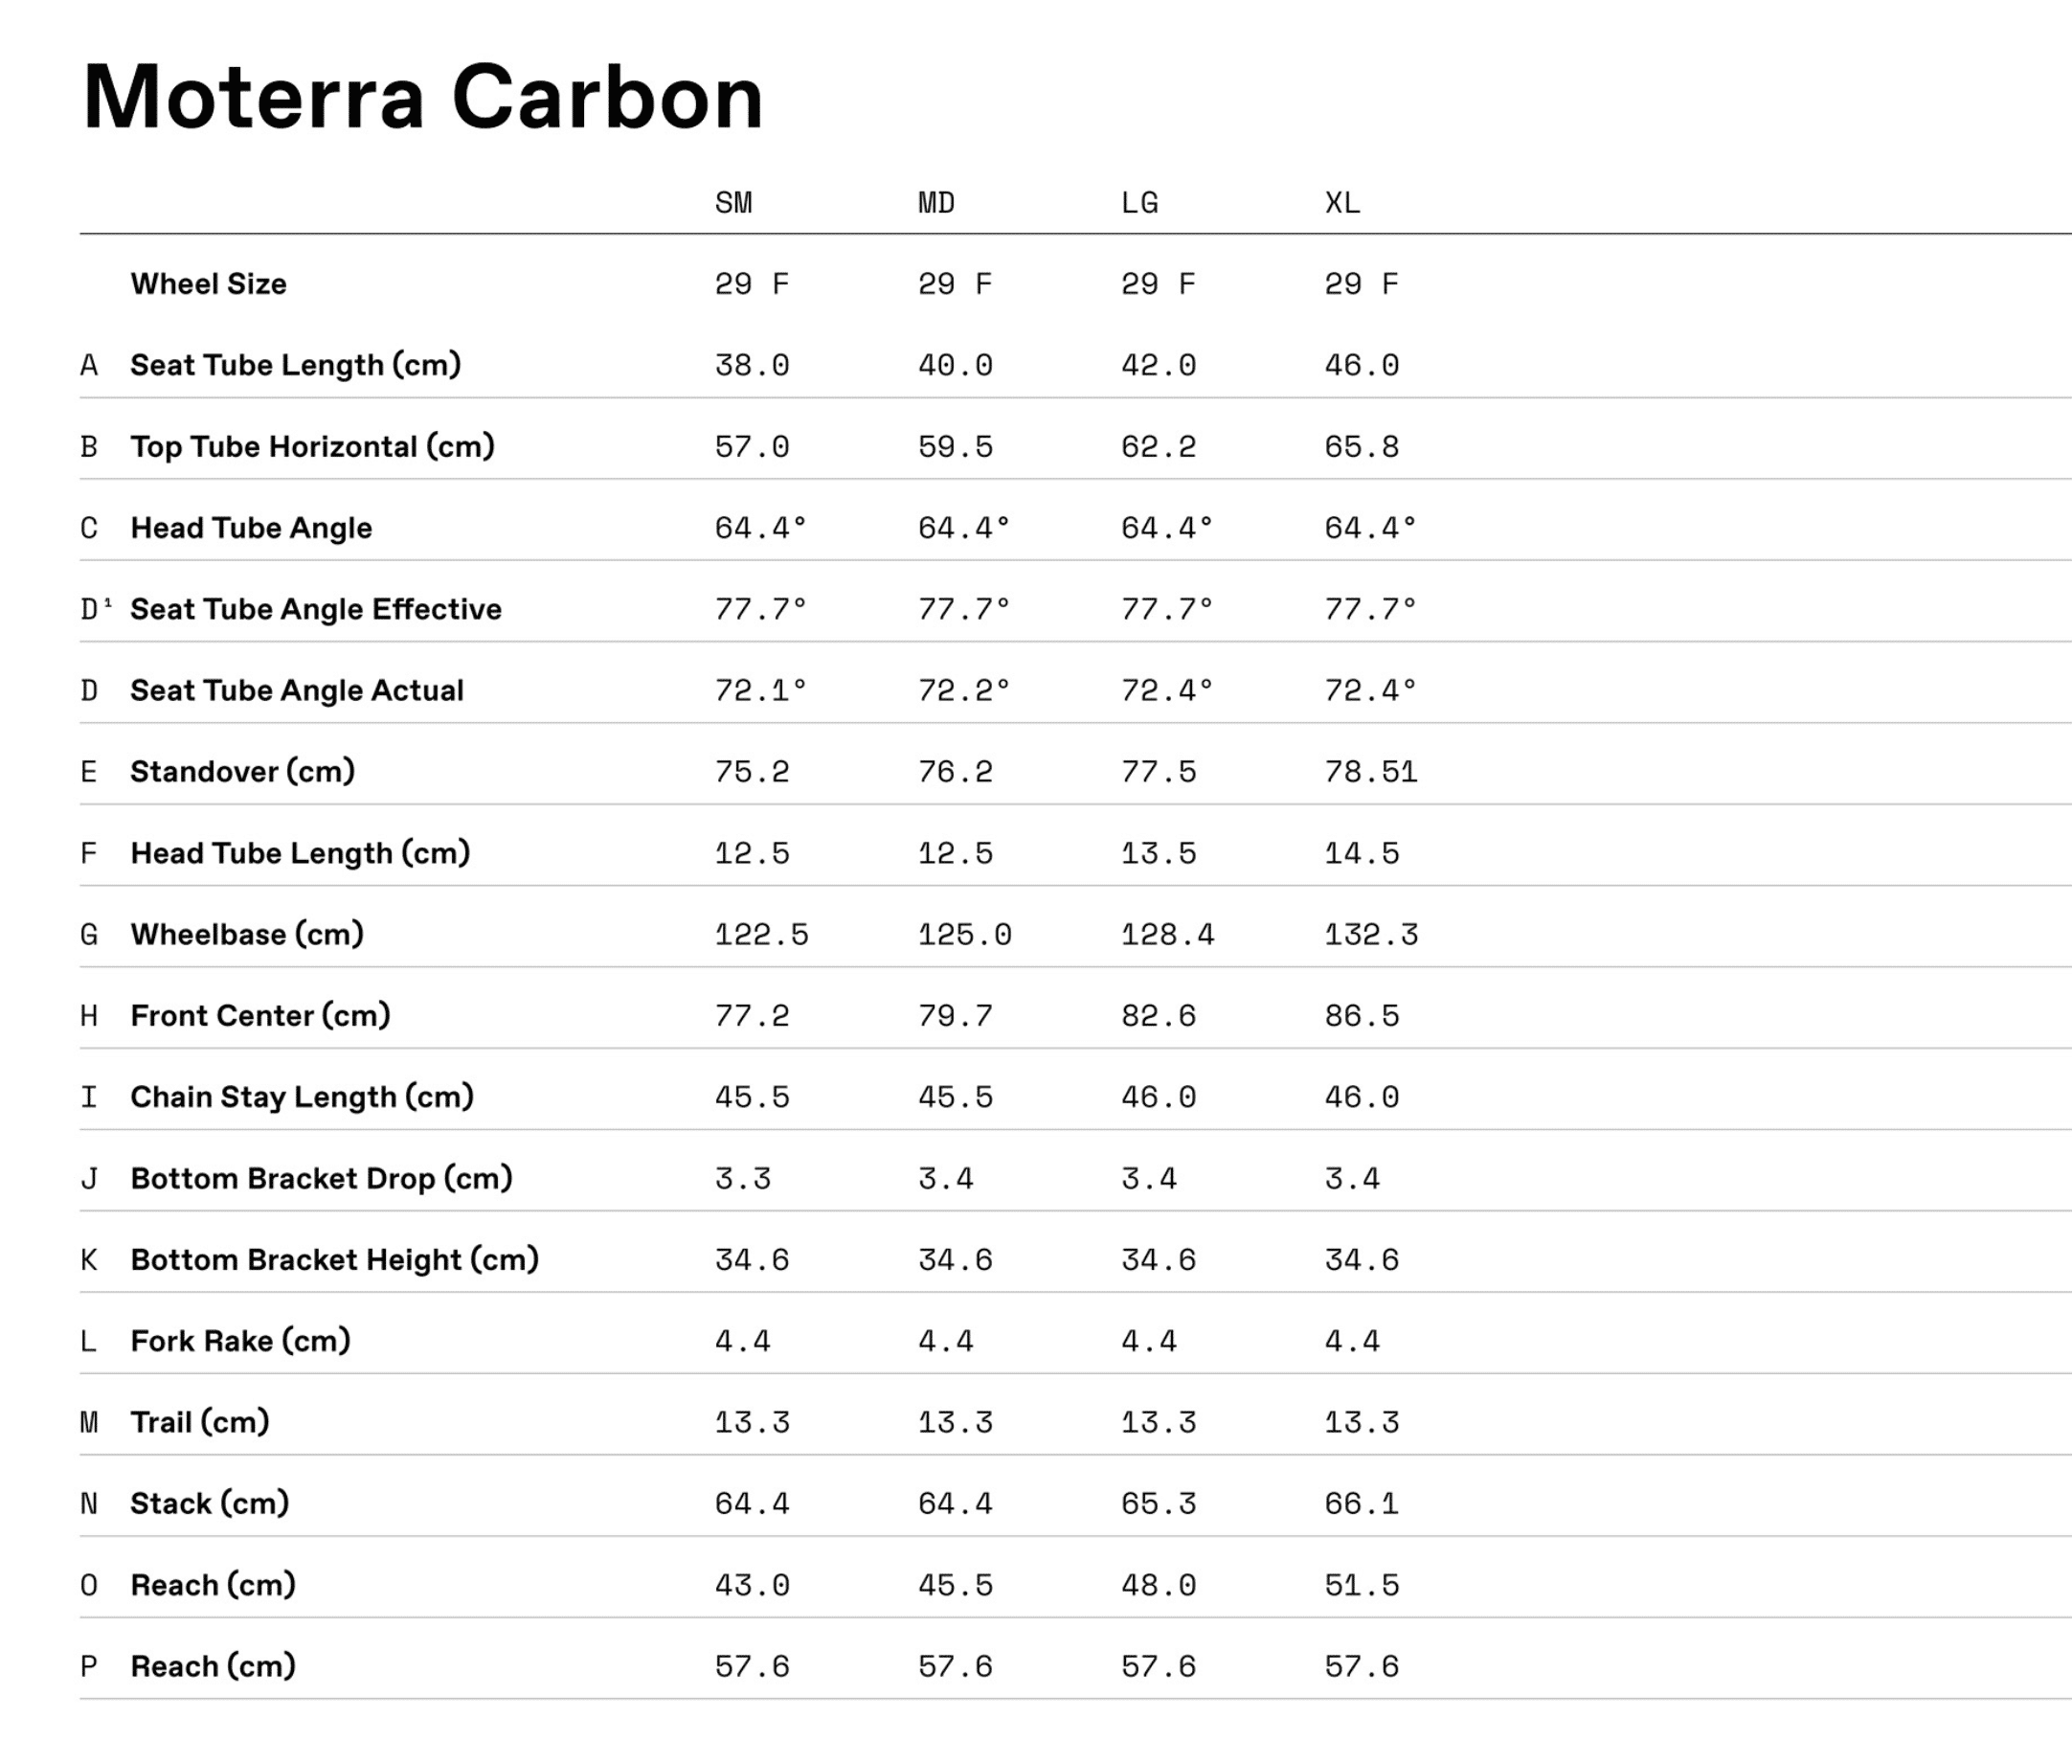Viewport: 2072px width, 1764px height.
Task: Click the Seat Tube Length row label
Action: [x=295, y=365]
